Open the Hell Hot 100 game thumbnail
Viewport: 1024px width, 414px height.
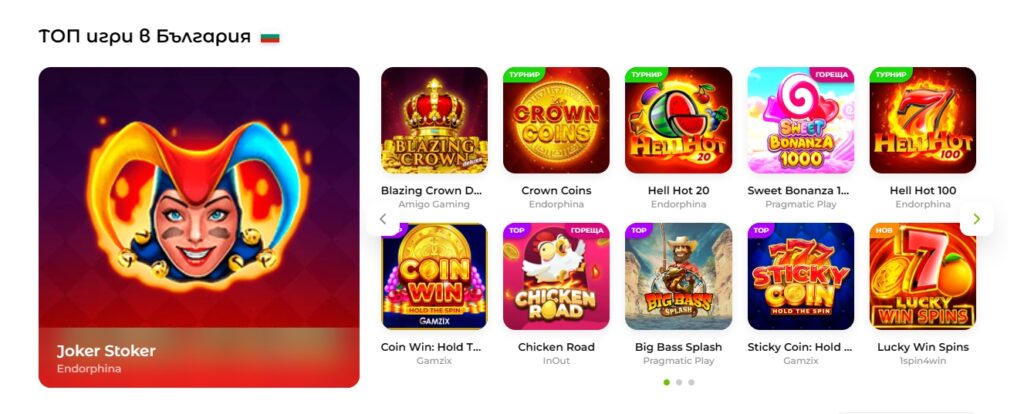pyautogui.click(x=923, y=120)
